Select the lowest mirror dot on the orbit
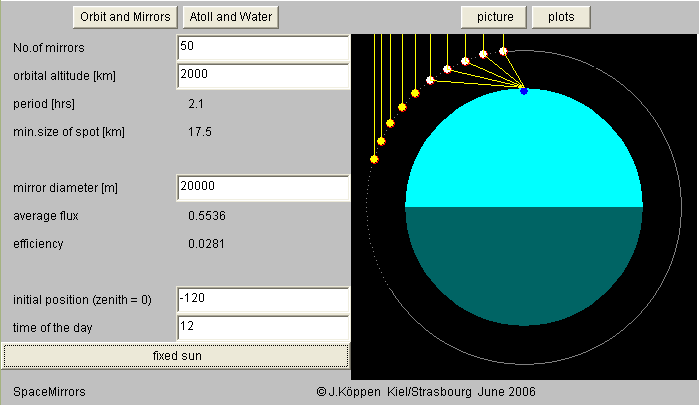Image resolution: width=699 pixels, height=405 pixels. click(x=374, y=159)
